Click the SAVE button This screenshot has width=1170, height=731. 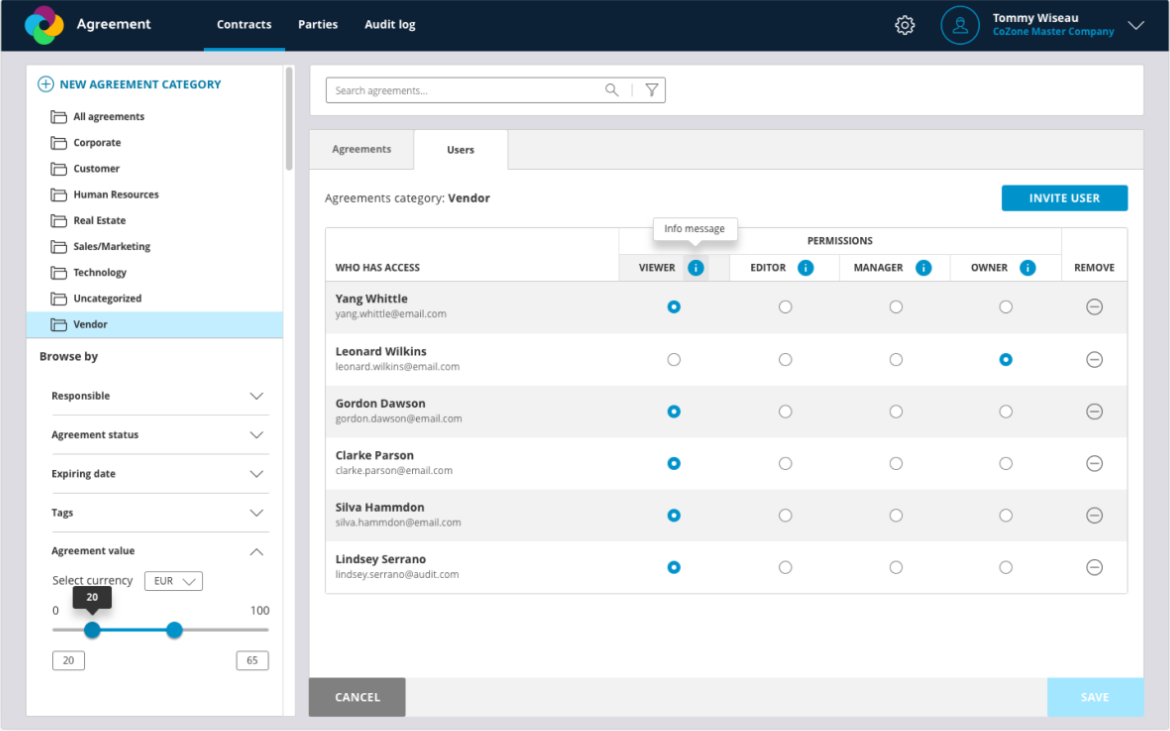coord(1095,697)
